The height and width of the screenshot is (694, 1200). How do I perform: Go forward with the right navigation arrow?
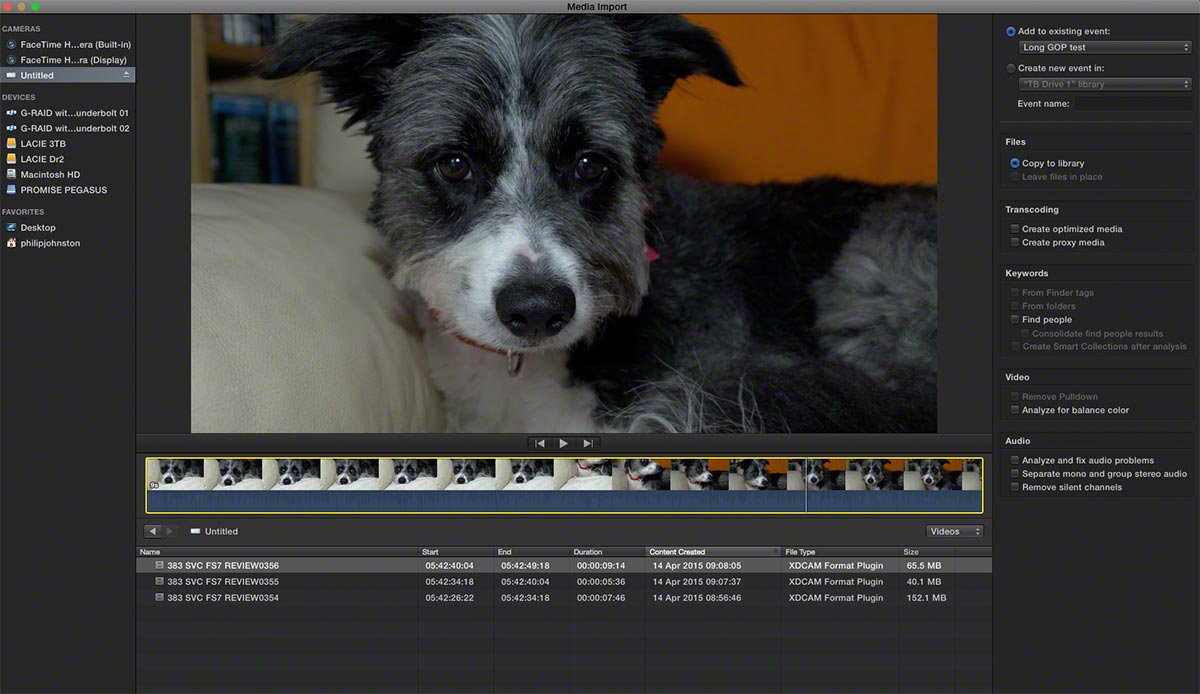[x=169, y=531]
